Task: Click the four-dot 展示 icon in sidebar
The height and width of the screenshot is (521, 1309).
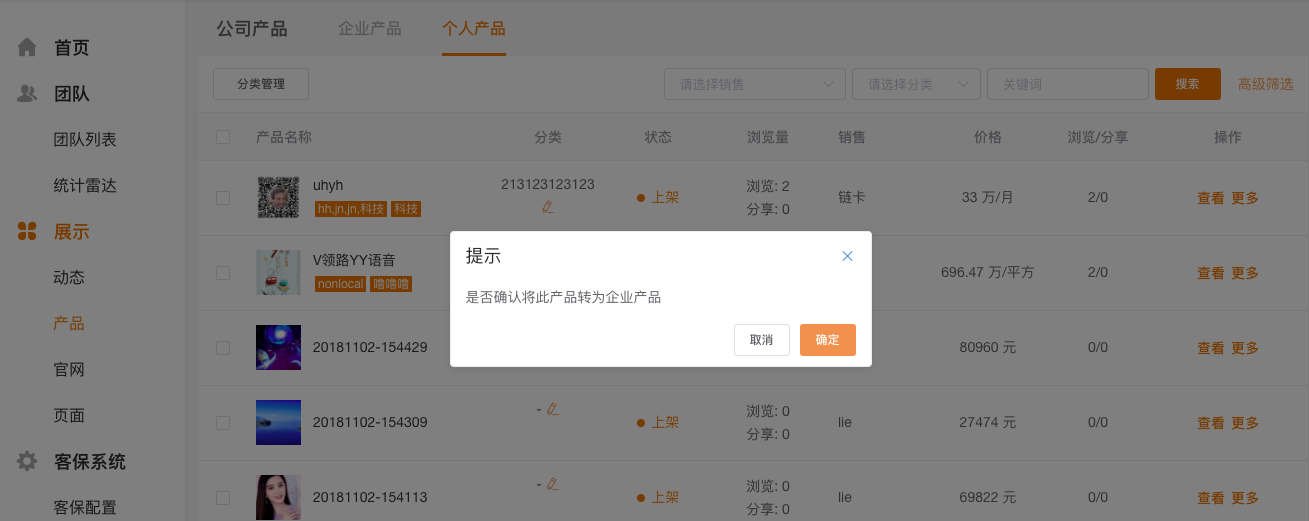Action: point(27,232)
